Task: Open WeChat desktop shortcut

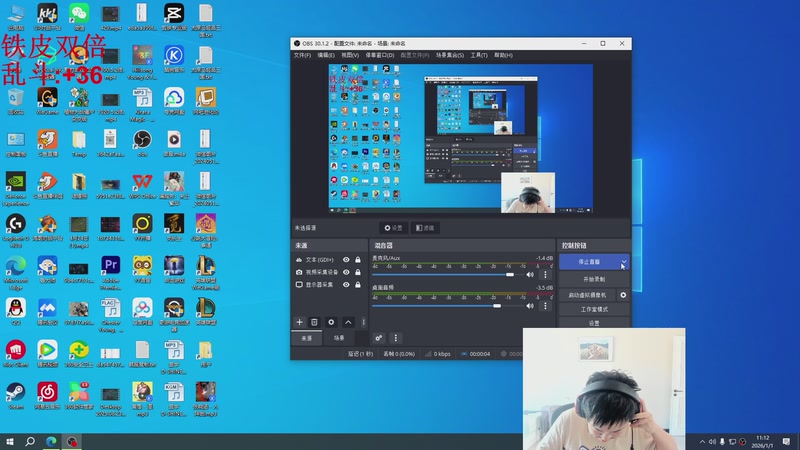Action: tap(79, 17)
